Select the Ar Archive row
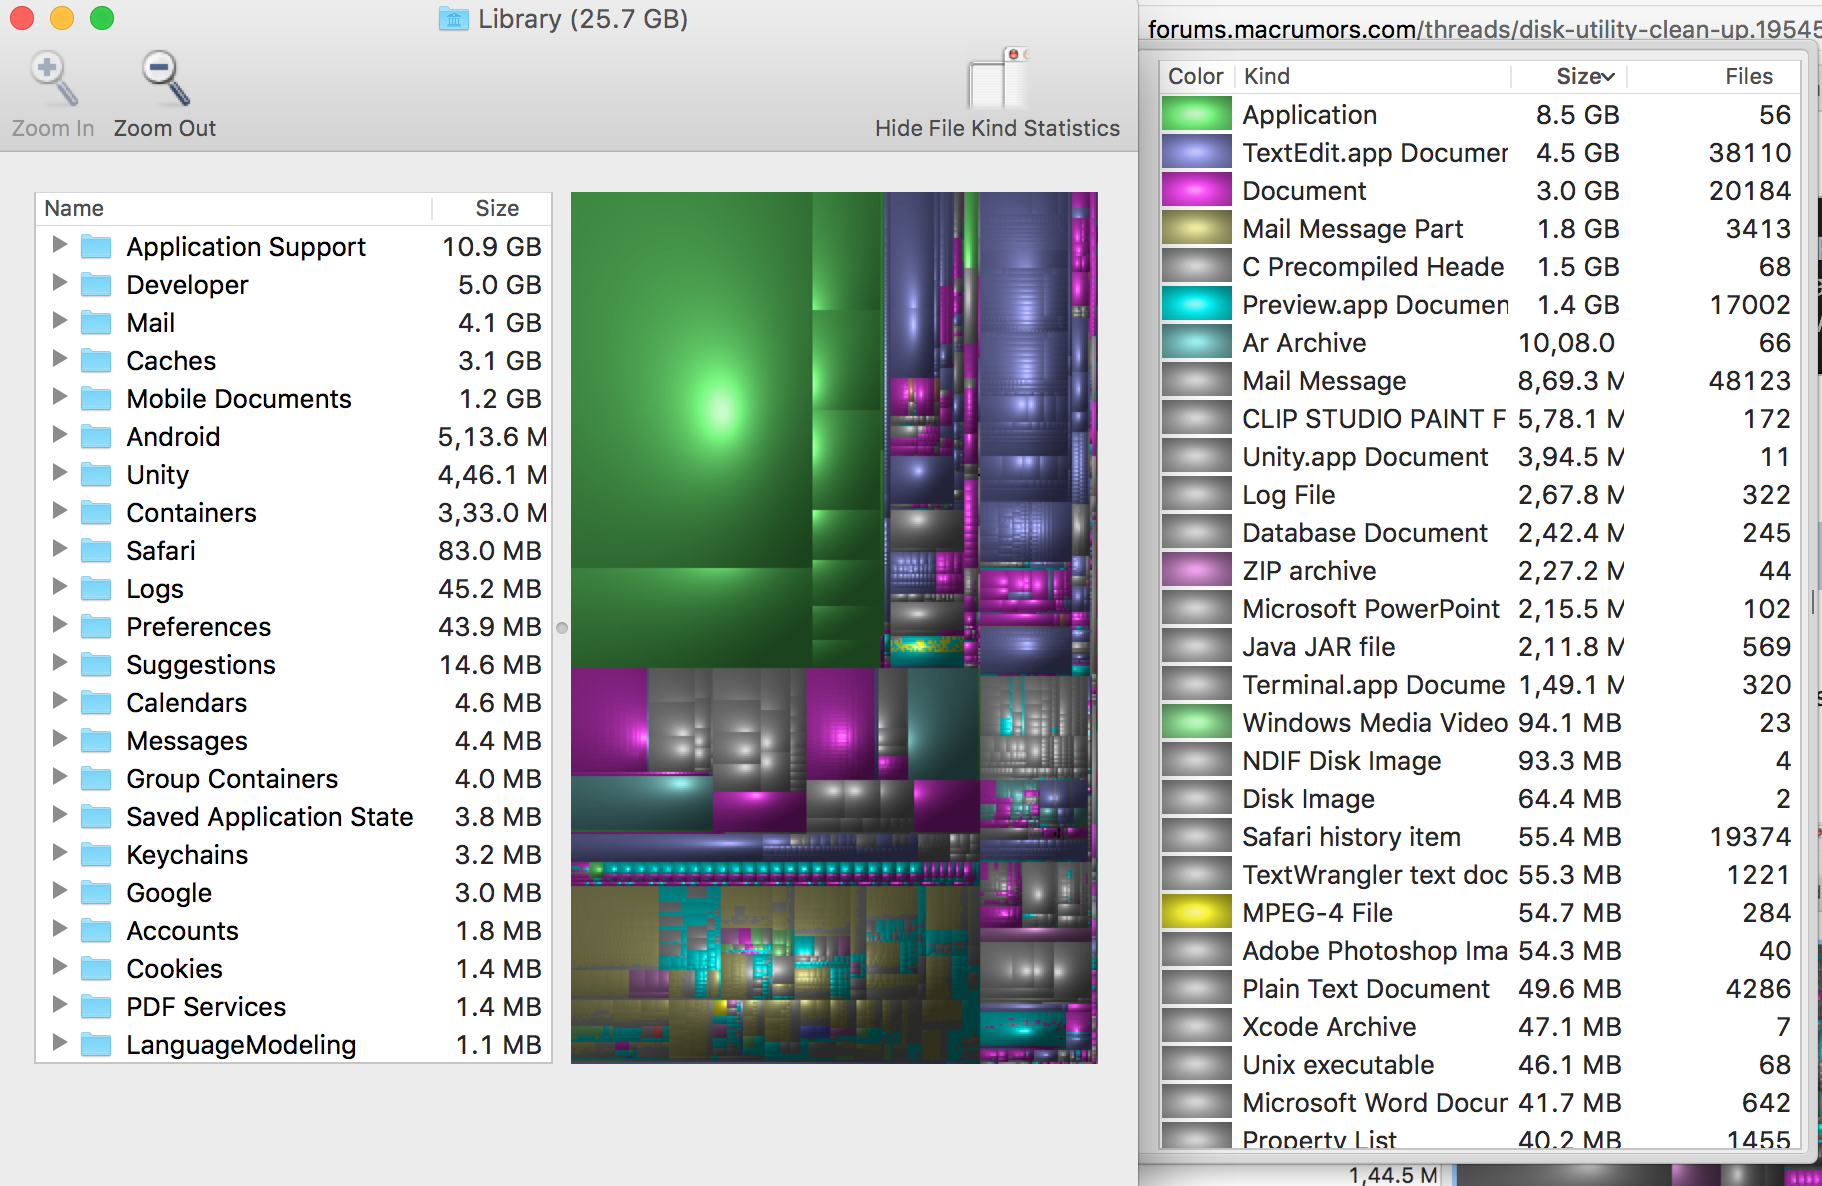The image size is (1822, 1186). [1480, 342]
